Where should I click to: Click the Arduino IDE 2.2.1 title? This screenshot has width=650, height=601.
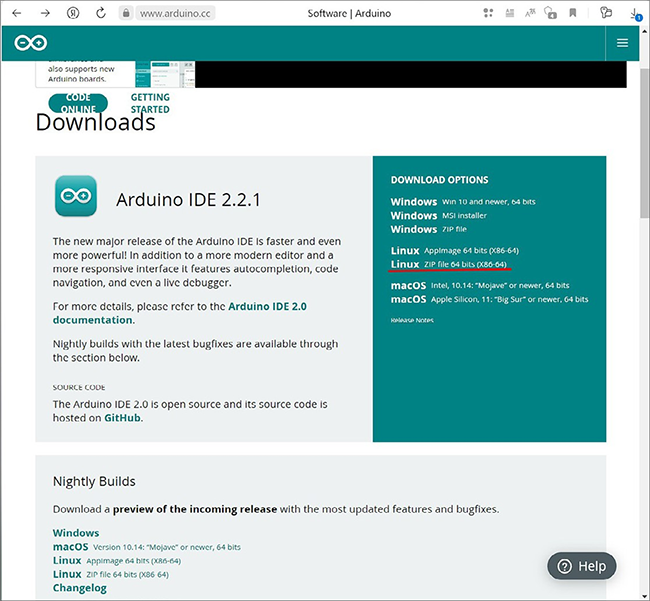point(188,199)
